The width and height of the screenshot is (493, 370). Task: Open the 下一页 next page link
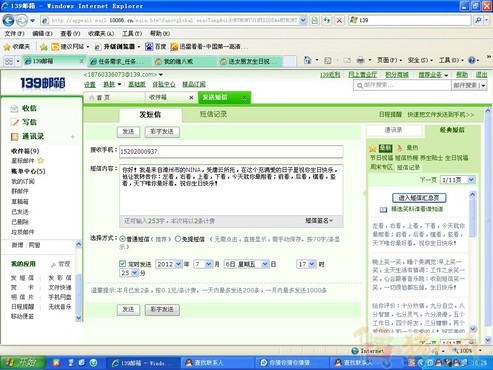[428, 180]
